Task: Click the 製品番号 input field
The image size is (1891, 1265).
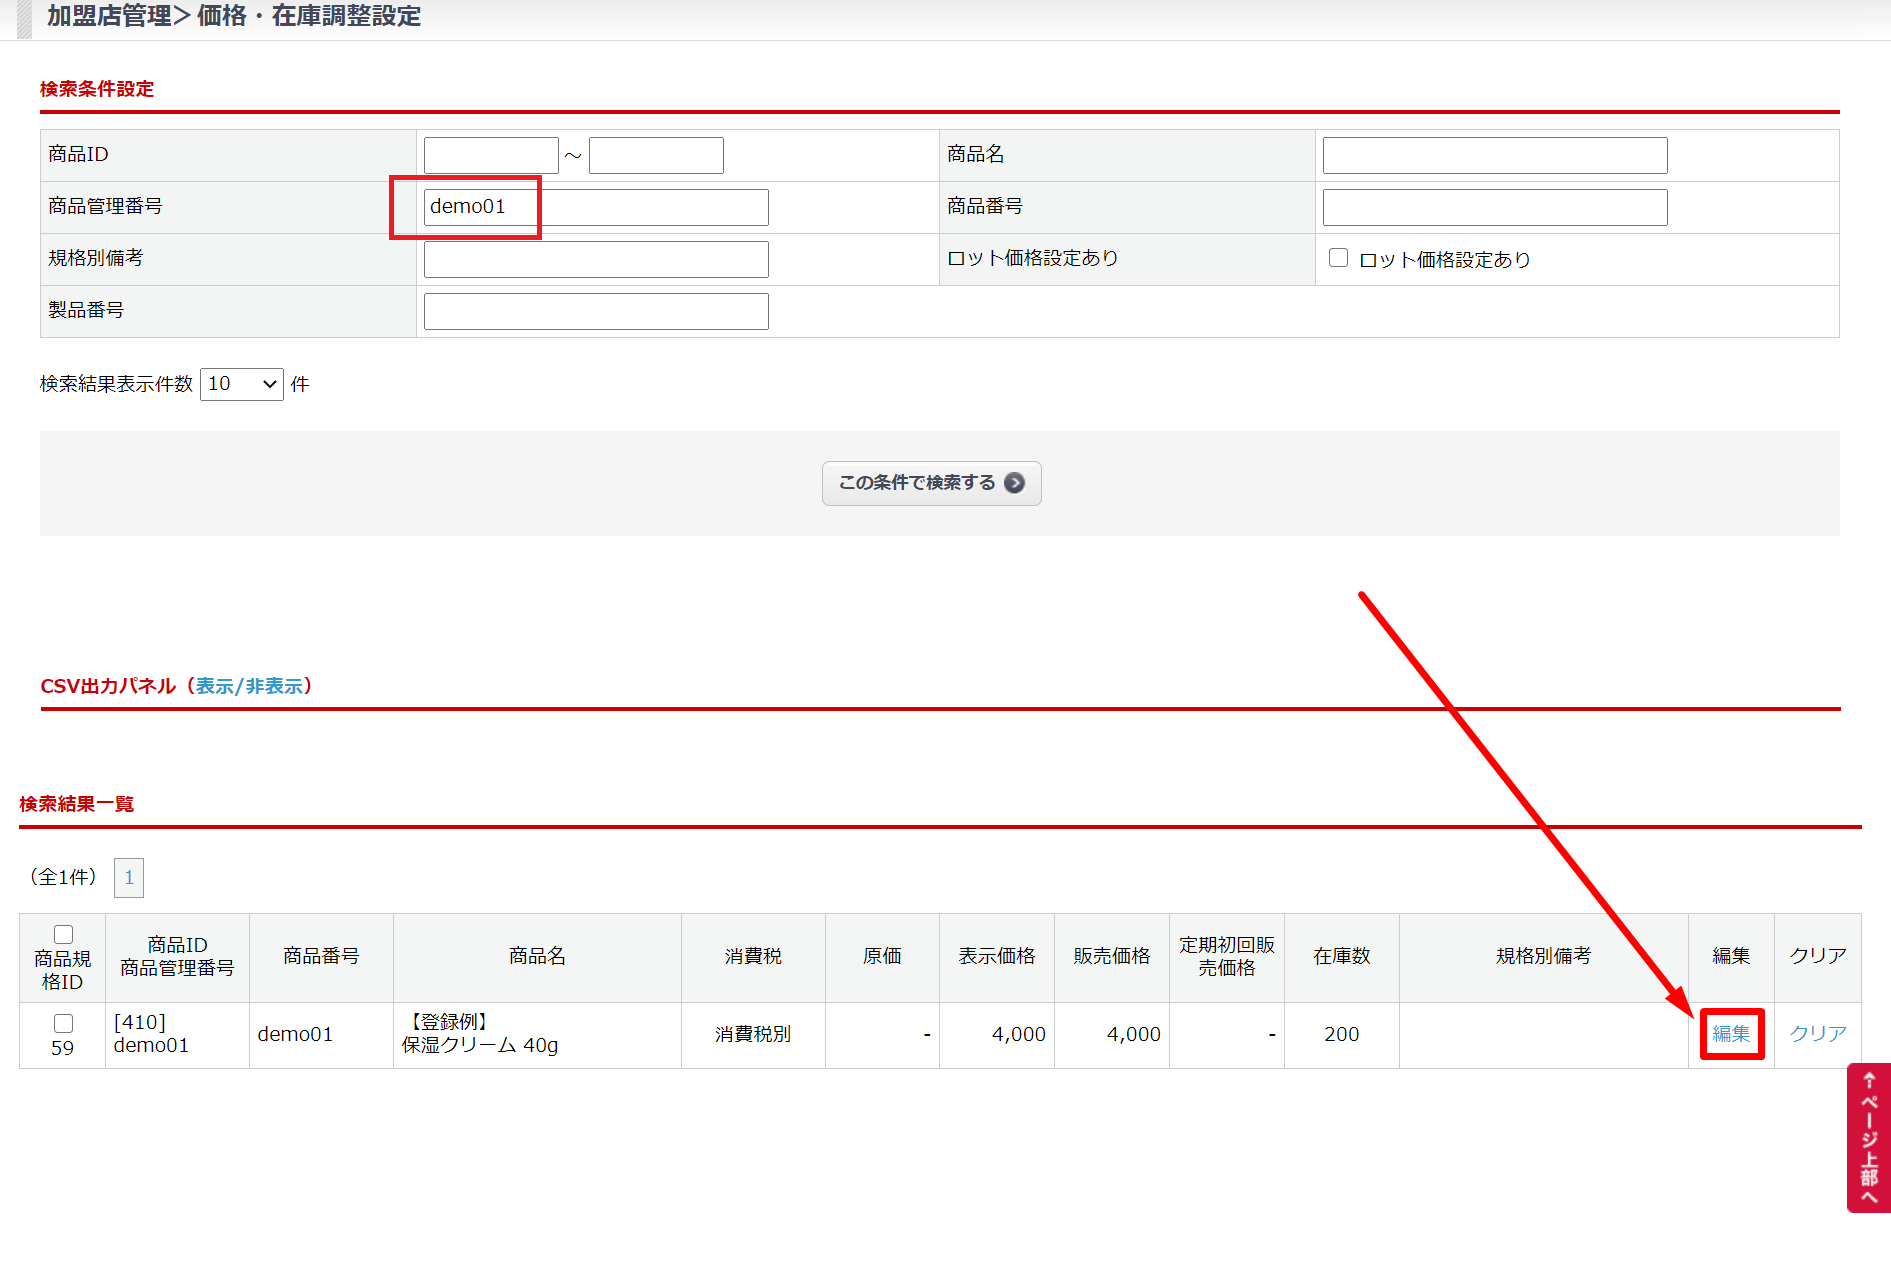Action: pyautogui.click(x=596, y=311)
